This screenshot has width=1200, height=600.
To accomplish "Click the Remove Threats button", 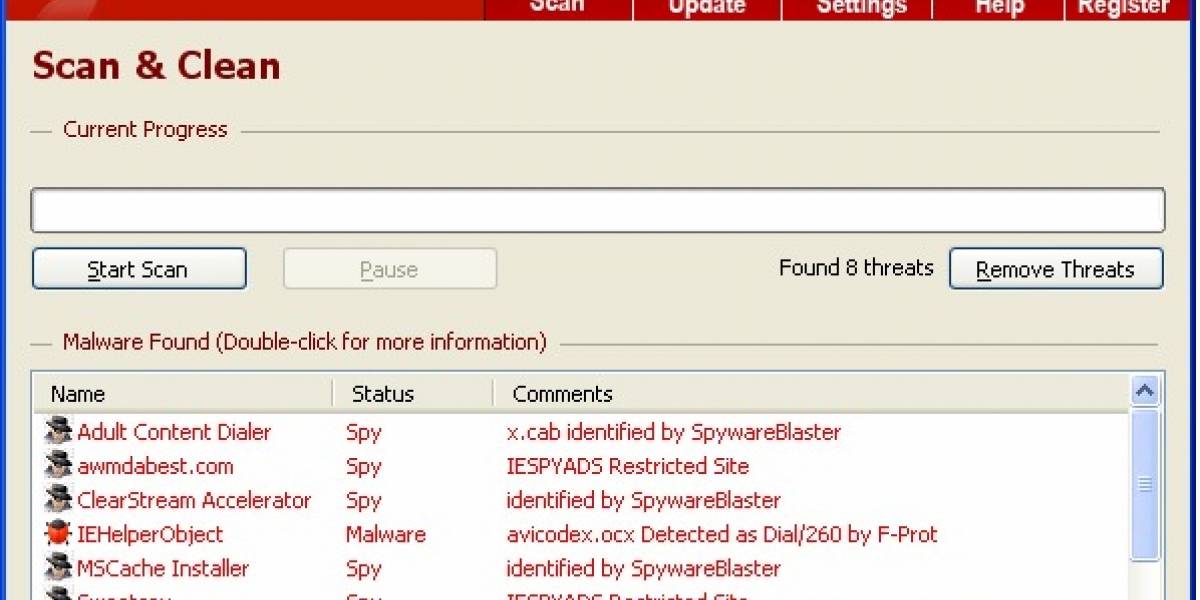I will coord(1056,269).
